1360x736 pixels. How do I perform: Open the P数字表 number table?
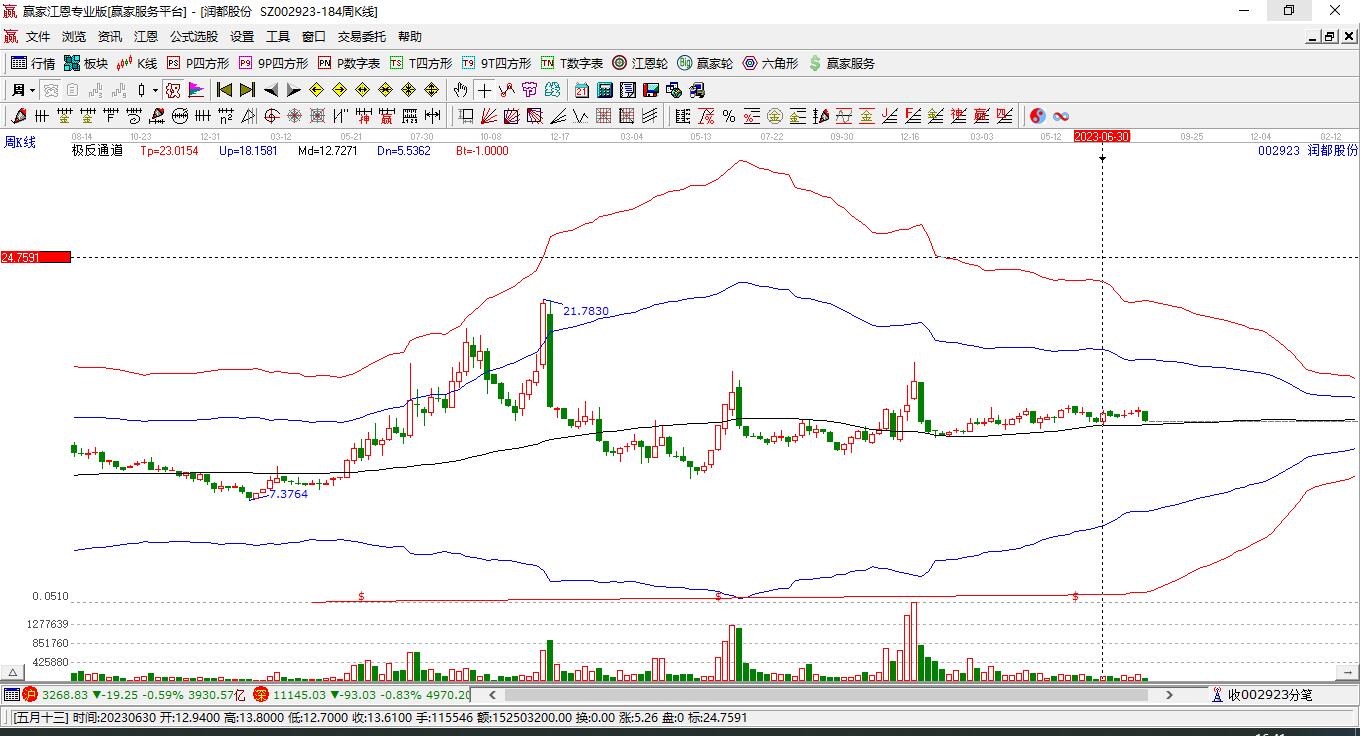click(349, 63)
